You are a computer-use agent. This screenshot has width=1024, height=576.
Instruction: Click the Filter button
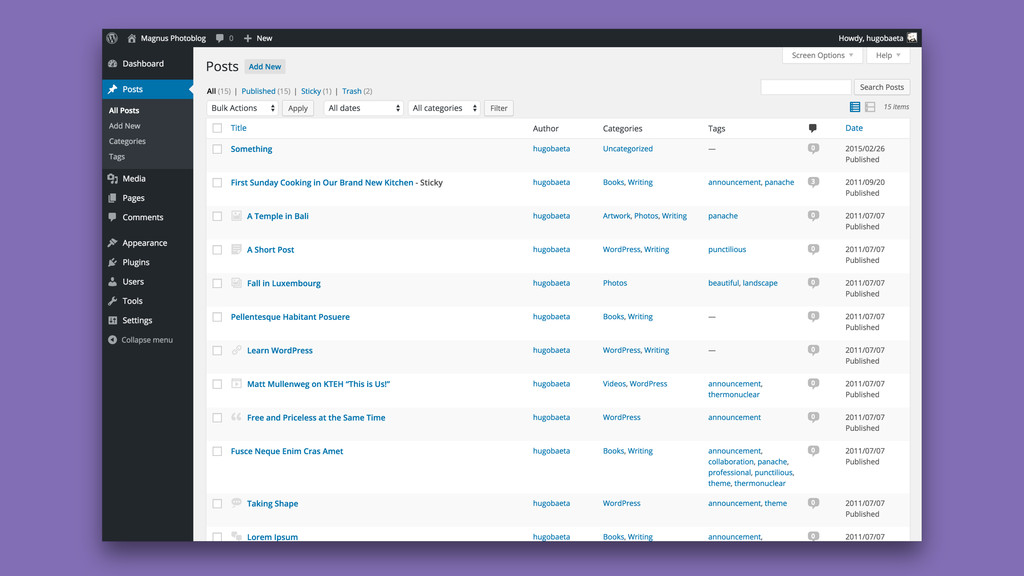pyautogui.click(x=499, y=108)
